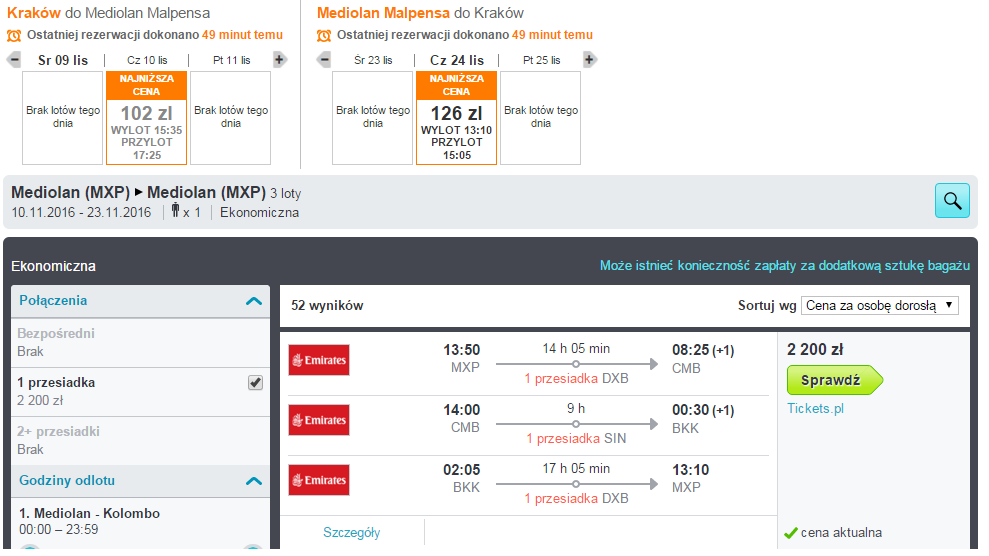Click 14:00 CMB departure time

click(462, 410)
